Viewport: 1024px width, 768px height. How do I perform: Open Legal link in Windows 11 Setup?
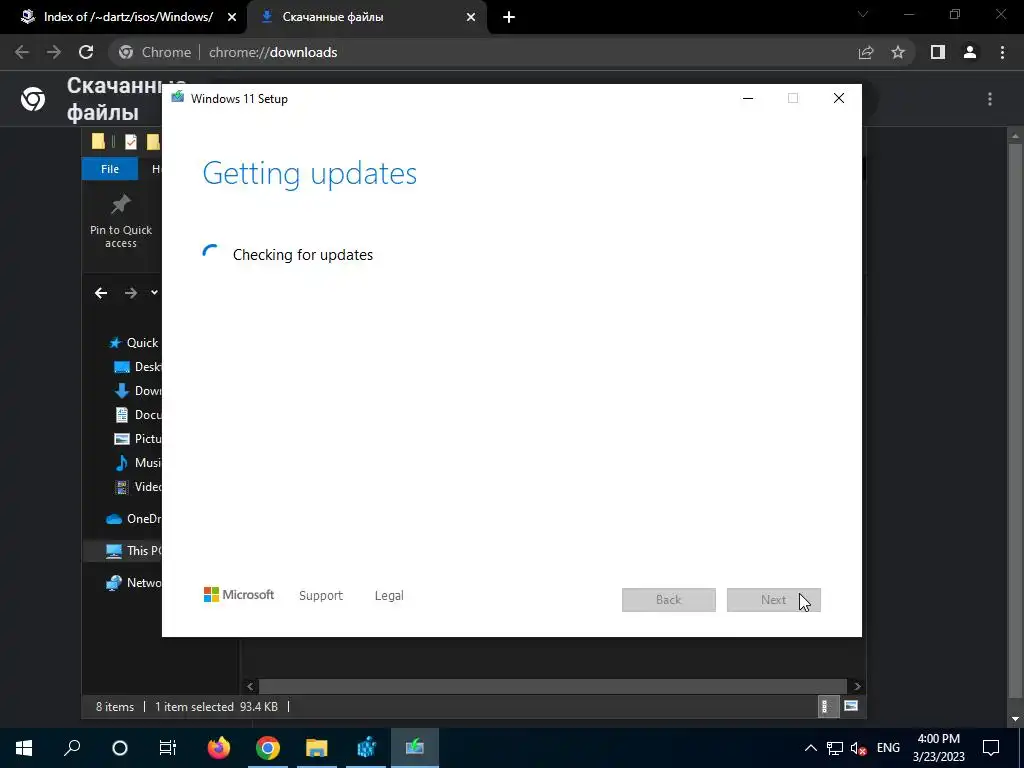click(x=389, y=596)
